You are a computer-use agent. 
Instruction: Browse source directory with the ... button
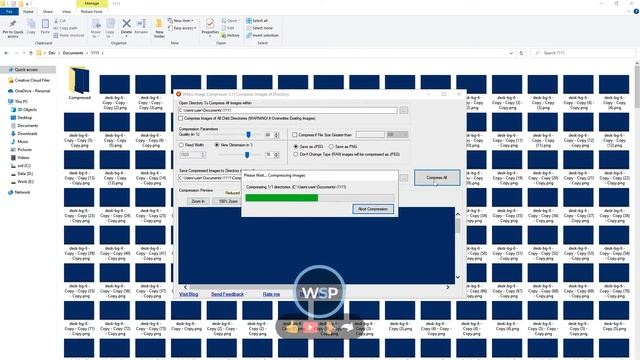coord(403,110)
